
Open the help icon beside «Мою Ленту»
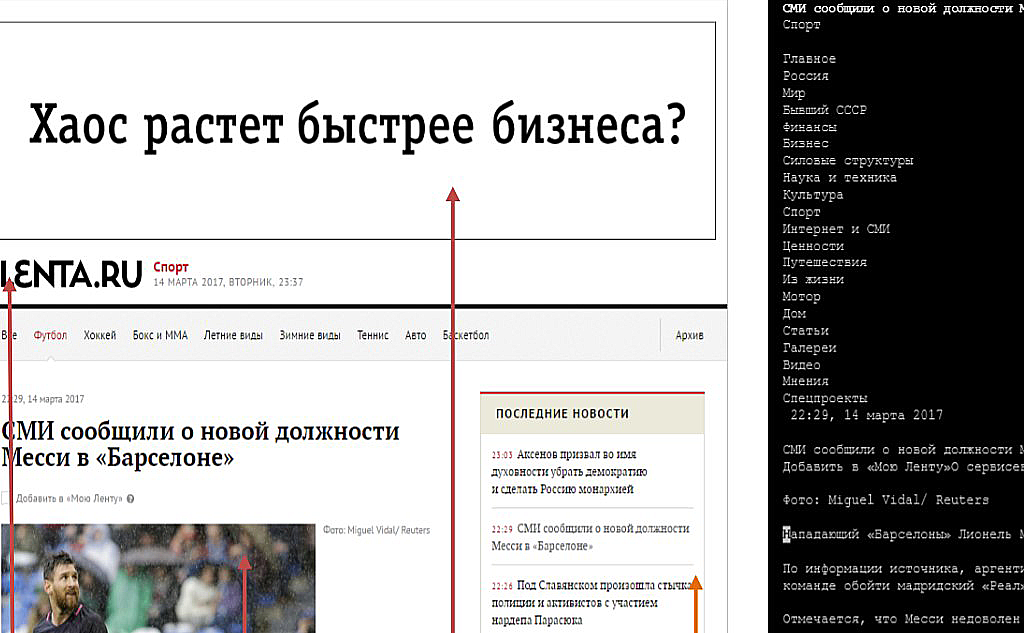pos(131,498)
